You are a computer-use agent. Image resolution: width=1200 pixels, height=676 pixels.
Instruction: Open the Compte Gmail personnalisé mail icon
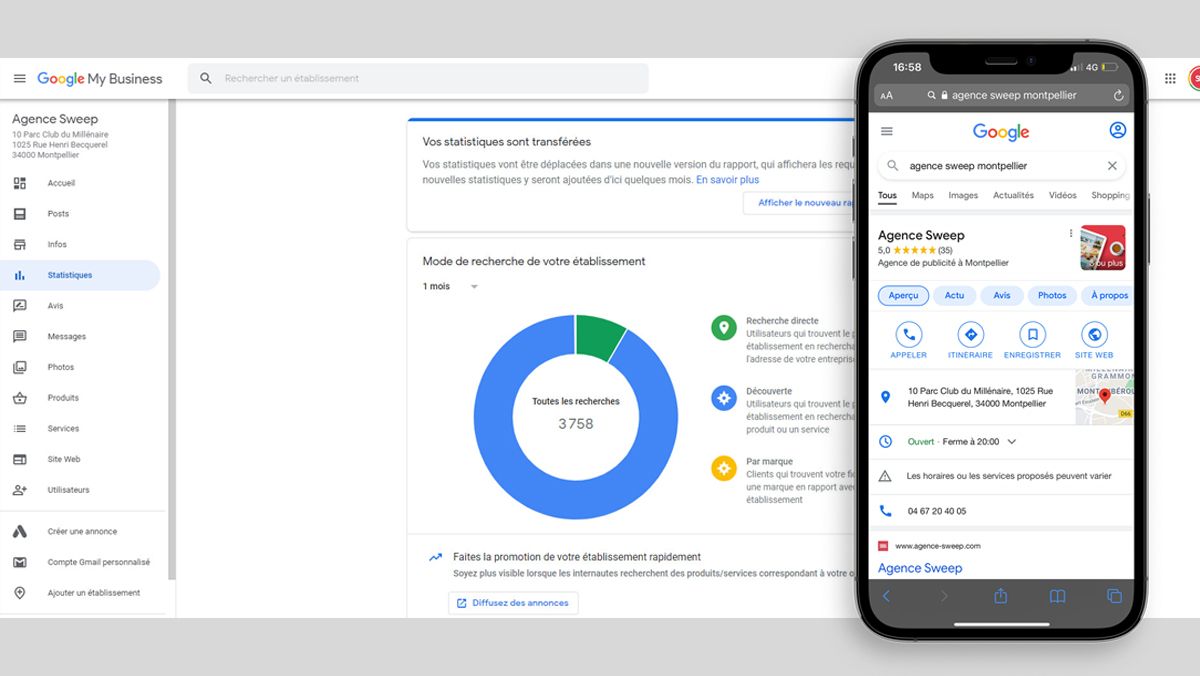(20, 562)
